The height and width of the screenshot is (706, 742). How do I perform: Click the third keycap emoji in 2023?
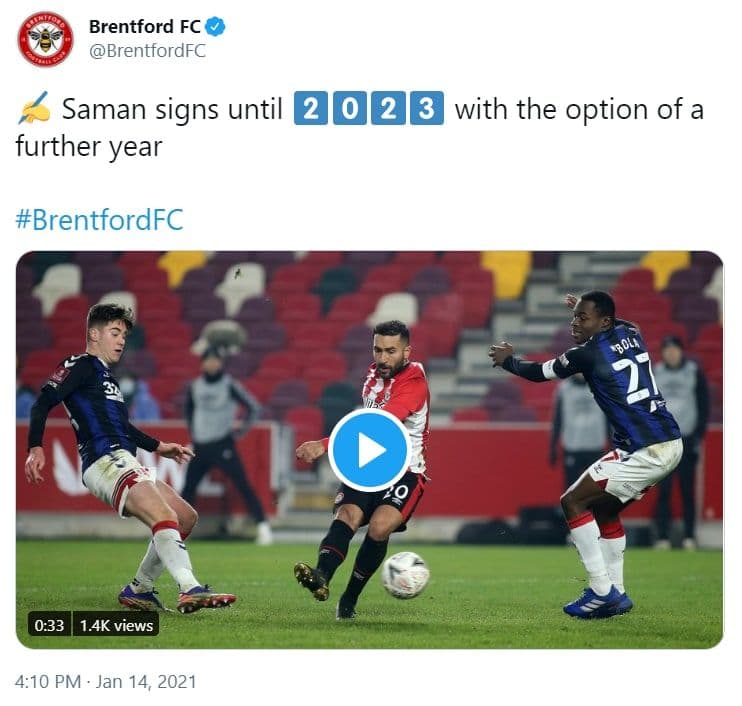coord(389,108)
